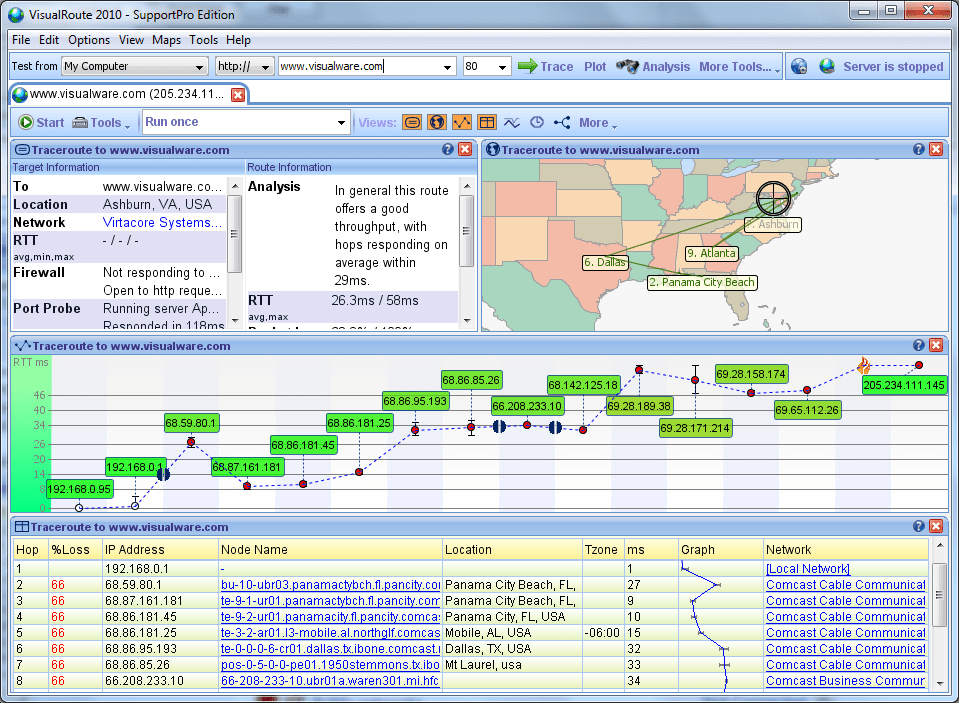
Task: Open the Tools menu
Action: pos(204,40)
